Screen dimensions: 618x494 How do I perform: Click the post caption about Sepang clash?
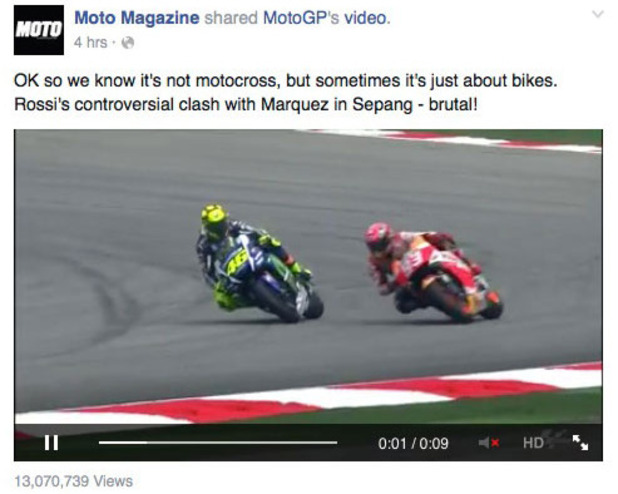286,92
